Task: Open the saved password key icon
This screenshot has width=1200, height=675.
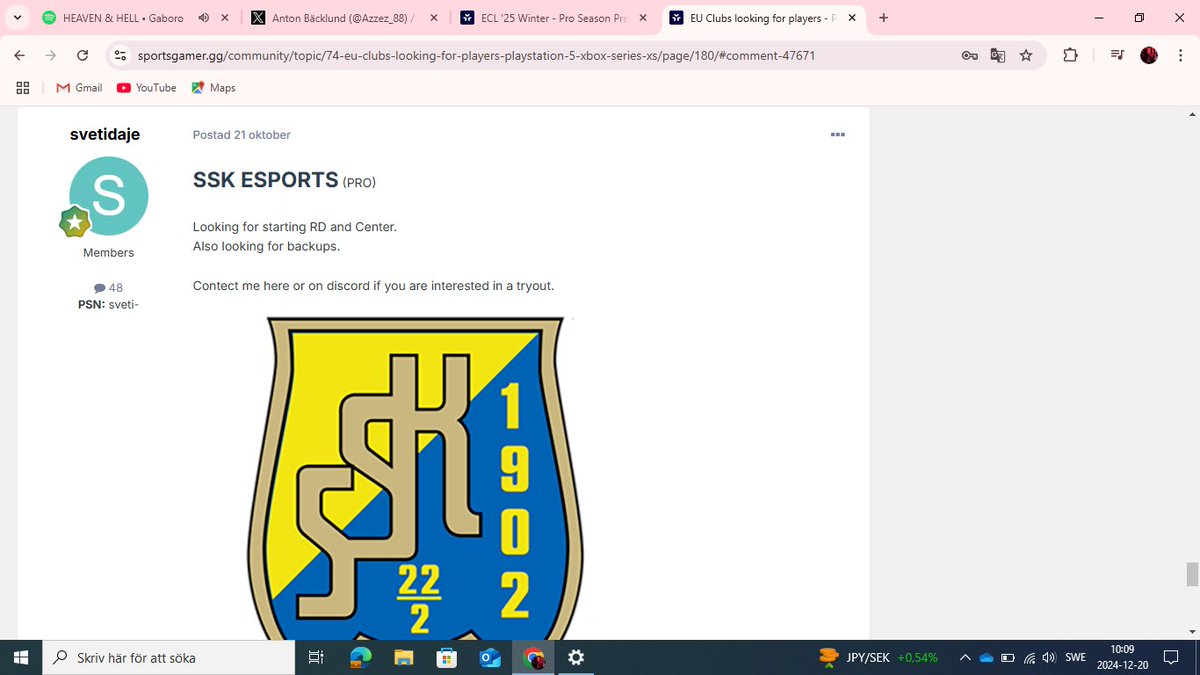Action: pos(969,56)
